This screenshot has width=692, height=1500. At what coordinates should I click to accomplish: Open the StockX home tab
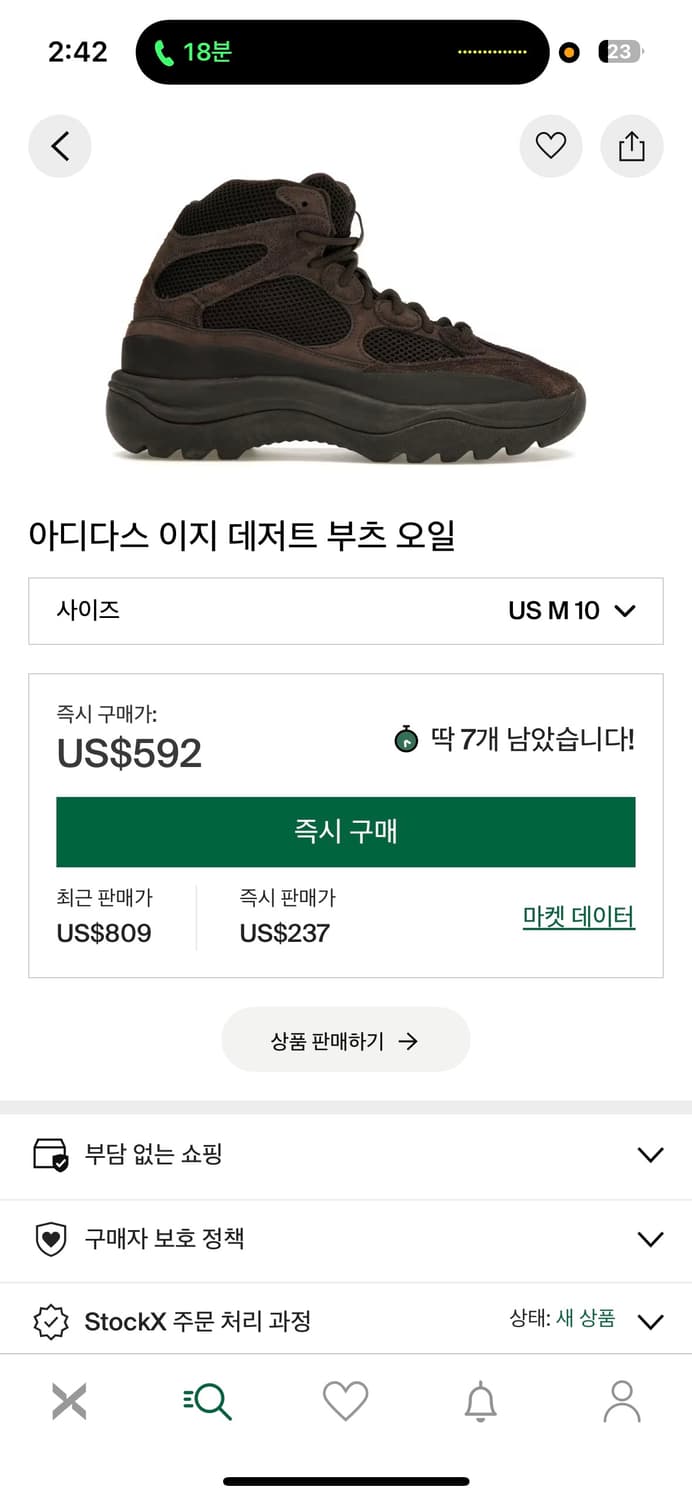click(x=69, y=1401)
